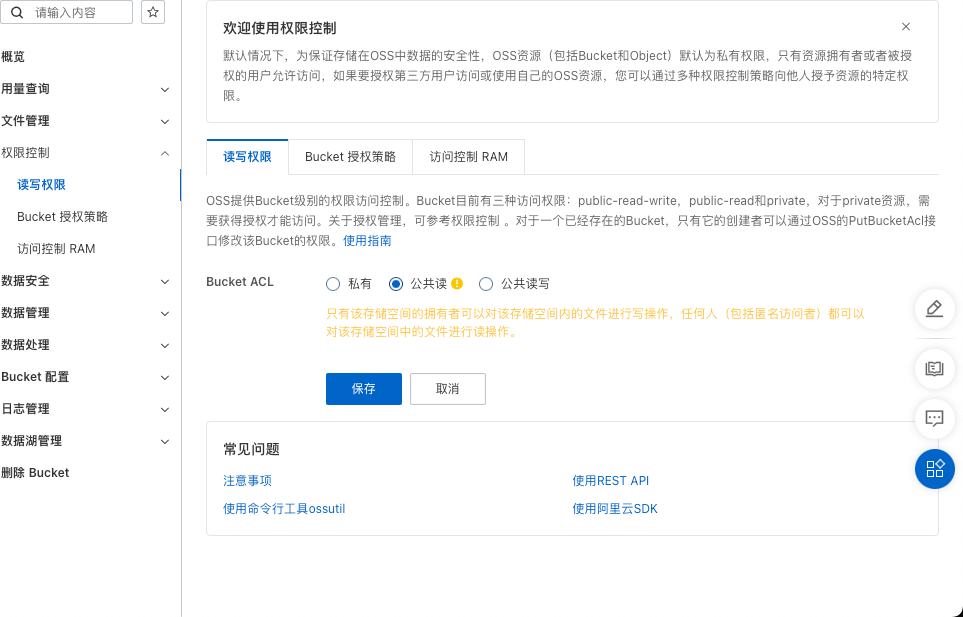The height and width of the screenshot is (617, 963).
Task: Select 访问控制 RAM in the sidebar
Action: (x=56, y=249)
